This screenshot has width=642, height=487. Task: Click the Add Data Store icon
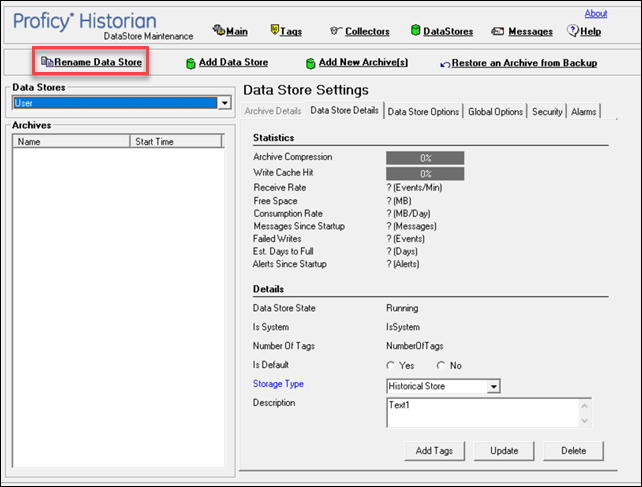(190, 63)
